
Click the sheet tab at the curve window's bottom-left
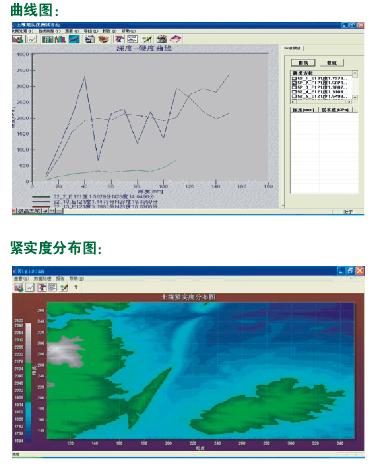tap(28, 211)
